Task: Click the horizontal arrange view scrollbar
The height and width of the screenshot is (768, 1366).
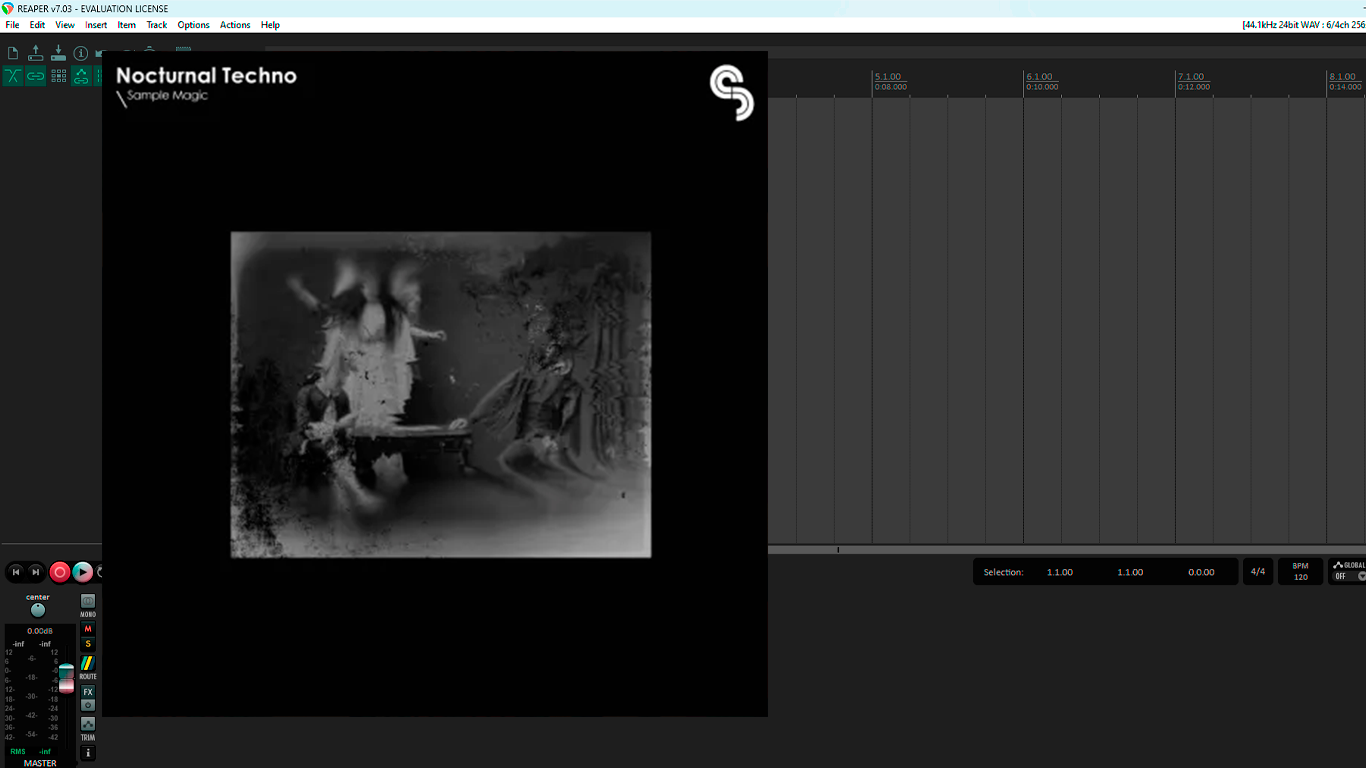Action: [x=1067, y=549]
